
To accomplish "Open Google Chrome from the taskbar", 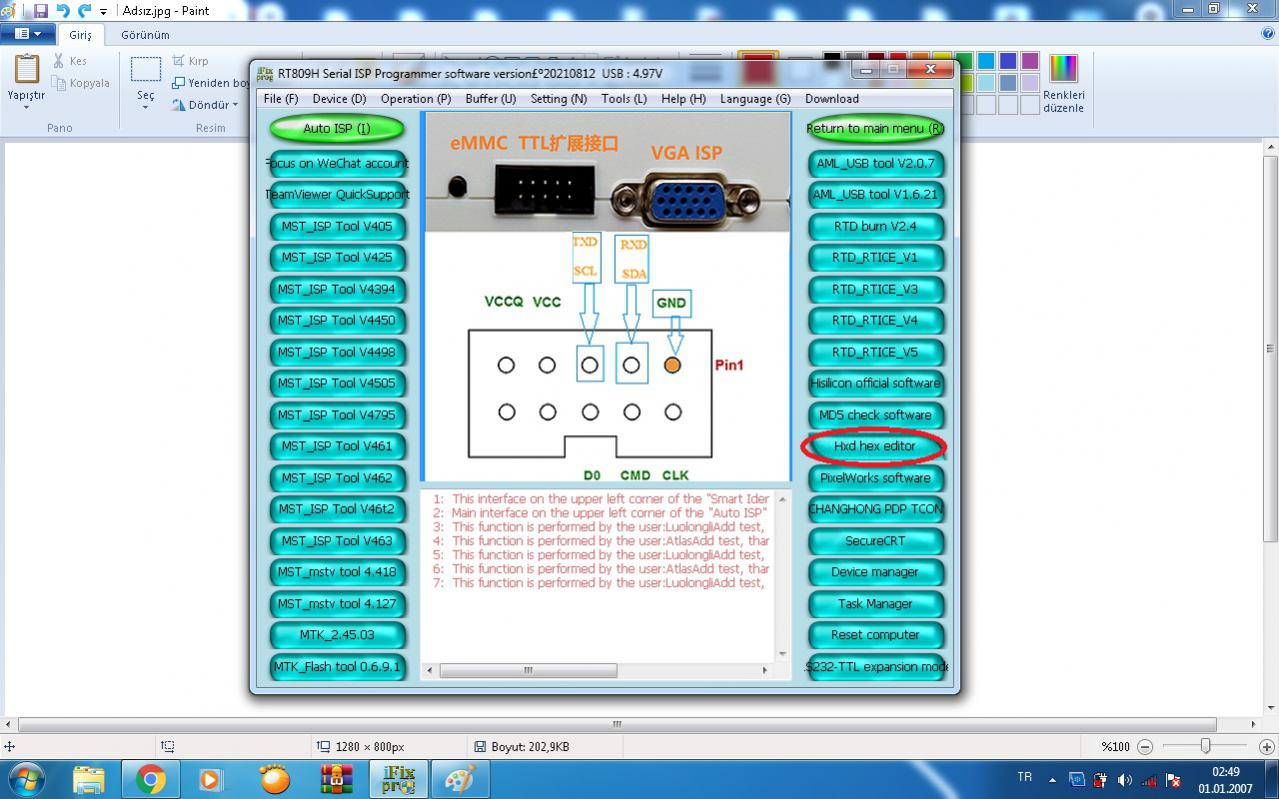I will click(x=151, y=778).
